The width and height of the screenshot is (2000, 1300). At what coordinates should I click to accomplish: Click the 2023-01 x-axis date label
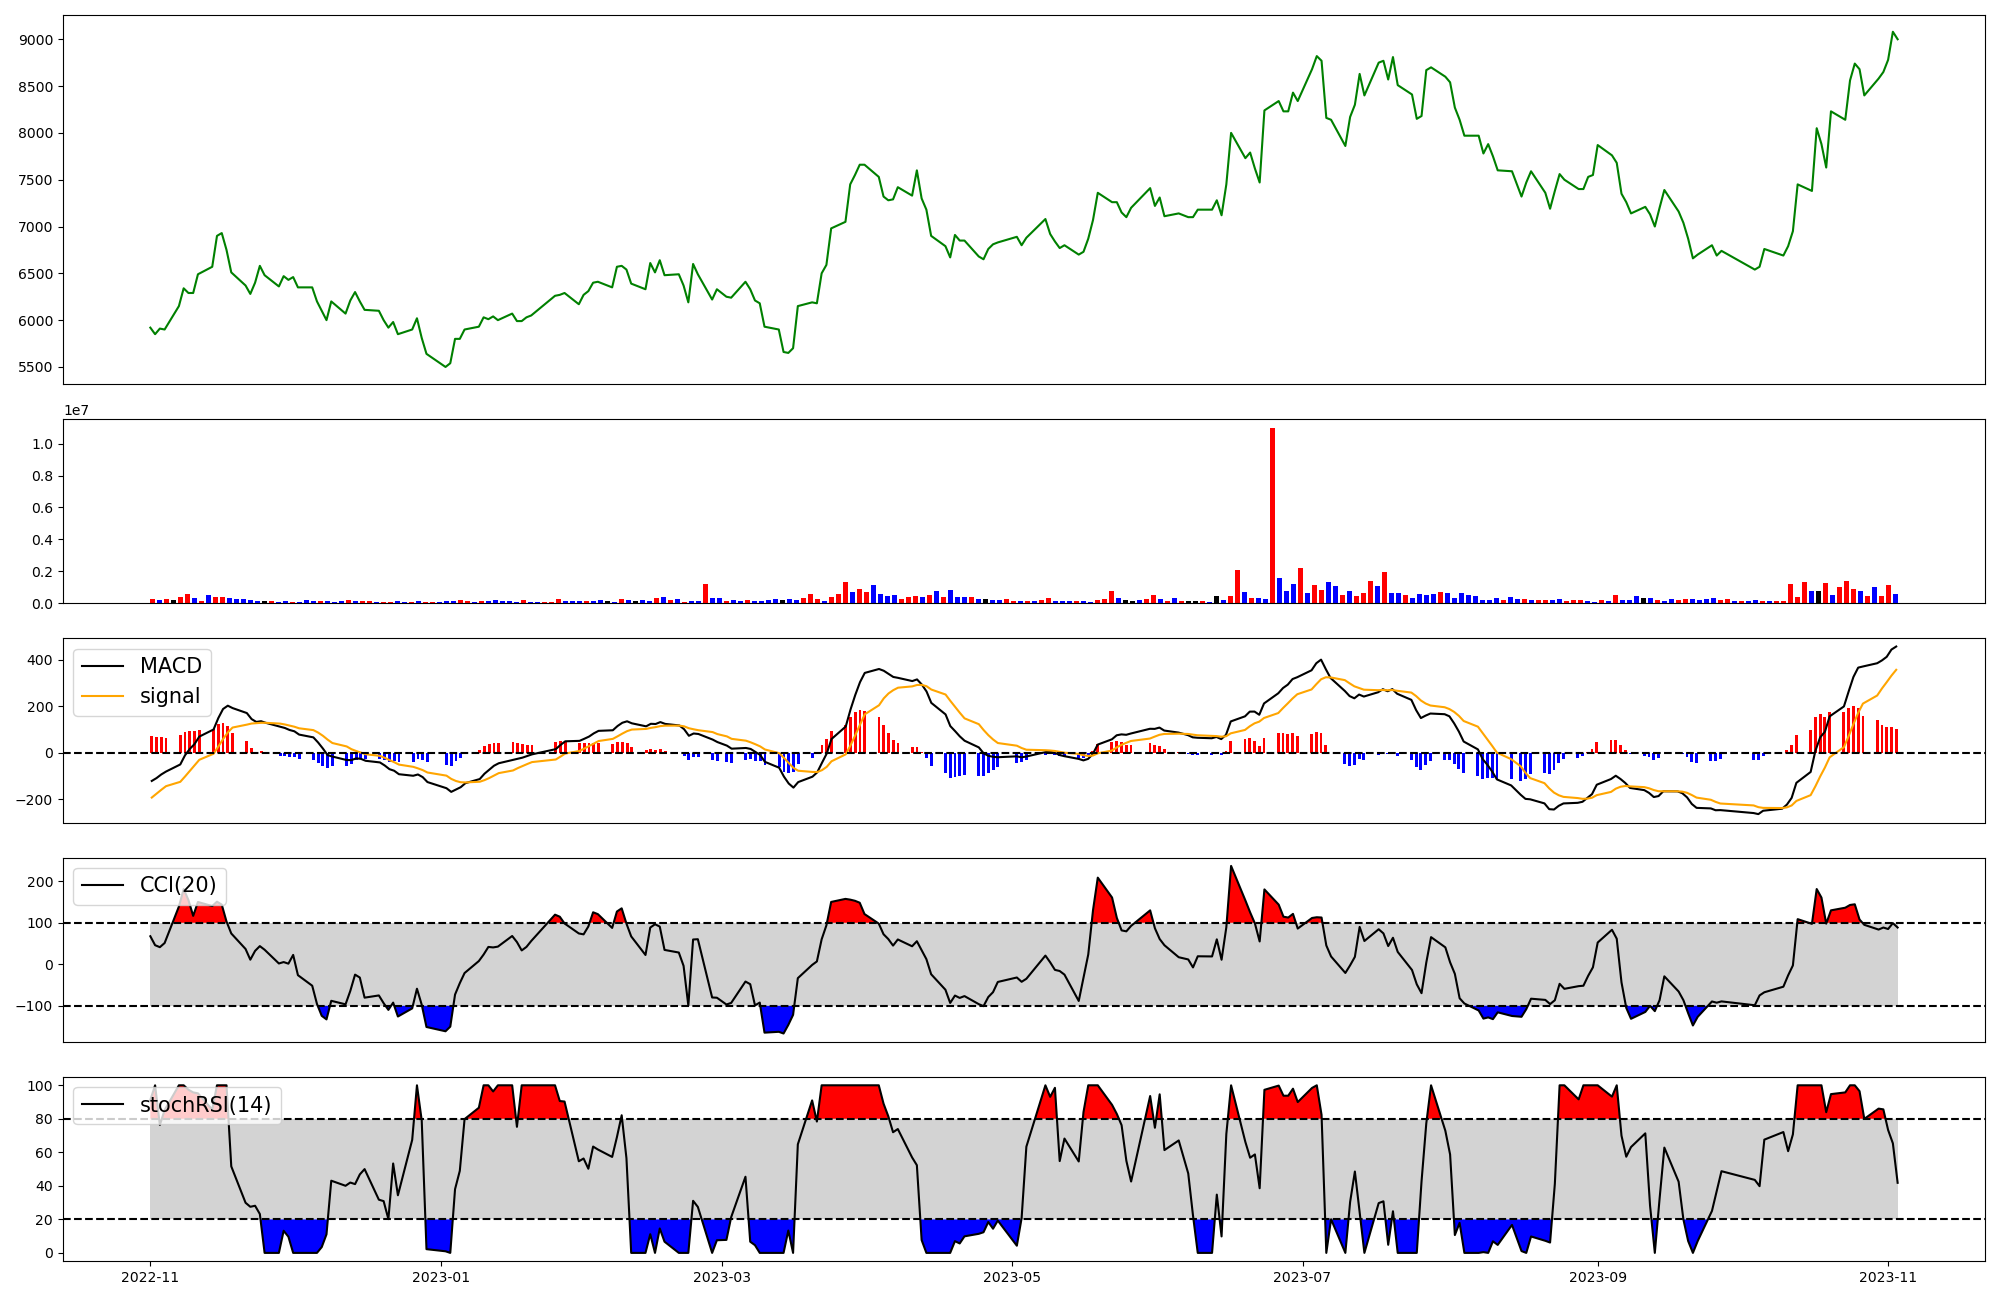click(x=440, y=1277)
